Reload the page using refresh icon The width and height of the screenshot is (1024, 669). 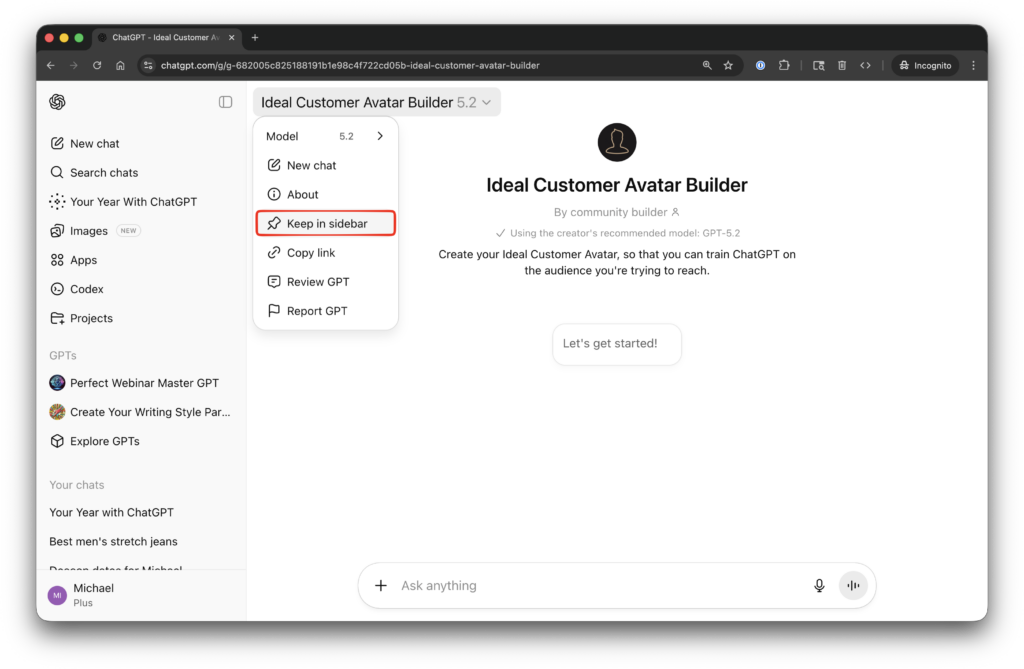coord(97,65)
